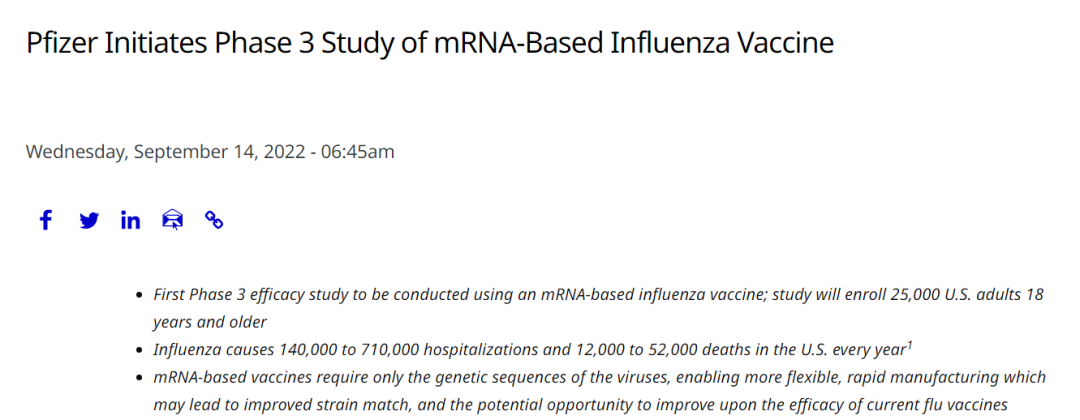
Task: Share the article on LinkedIn
Action: coord(130,220)
